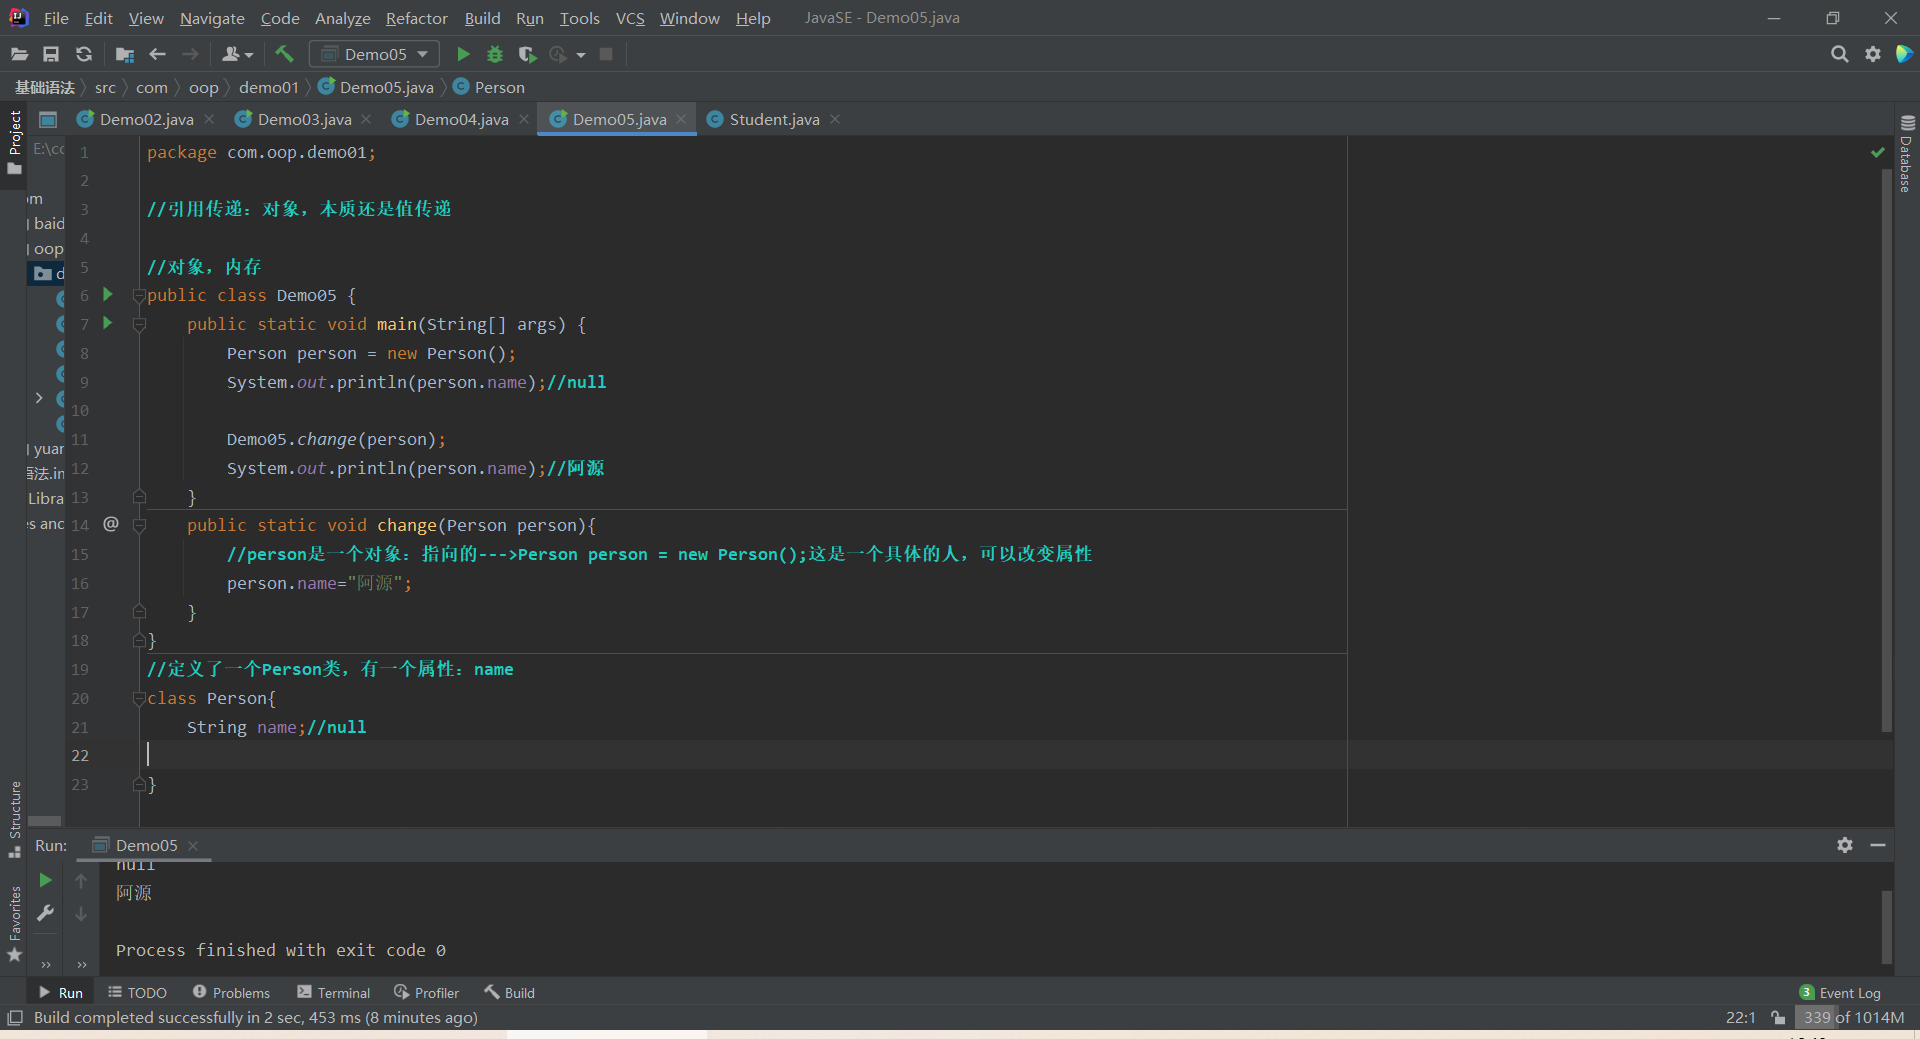Click the Stop process square icon
Image resolution: width=1920 pixels, height=1039 pixels.
(606, 54)
